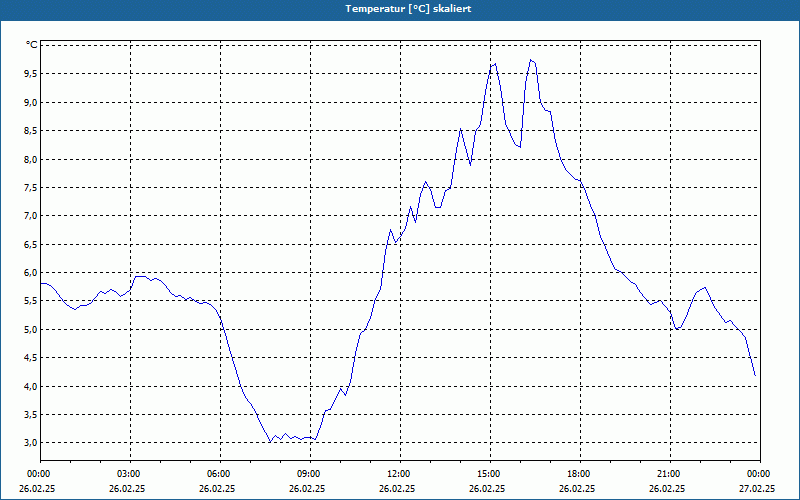Pick the 26.02.25 date beneath 09:00

pyautogui.click(x=307, y=489)
